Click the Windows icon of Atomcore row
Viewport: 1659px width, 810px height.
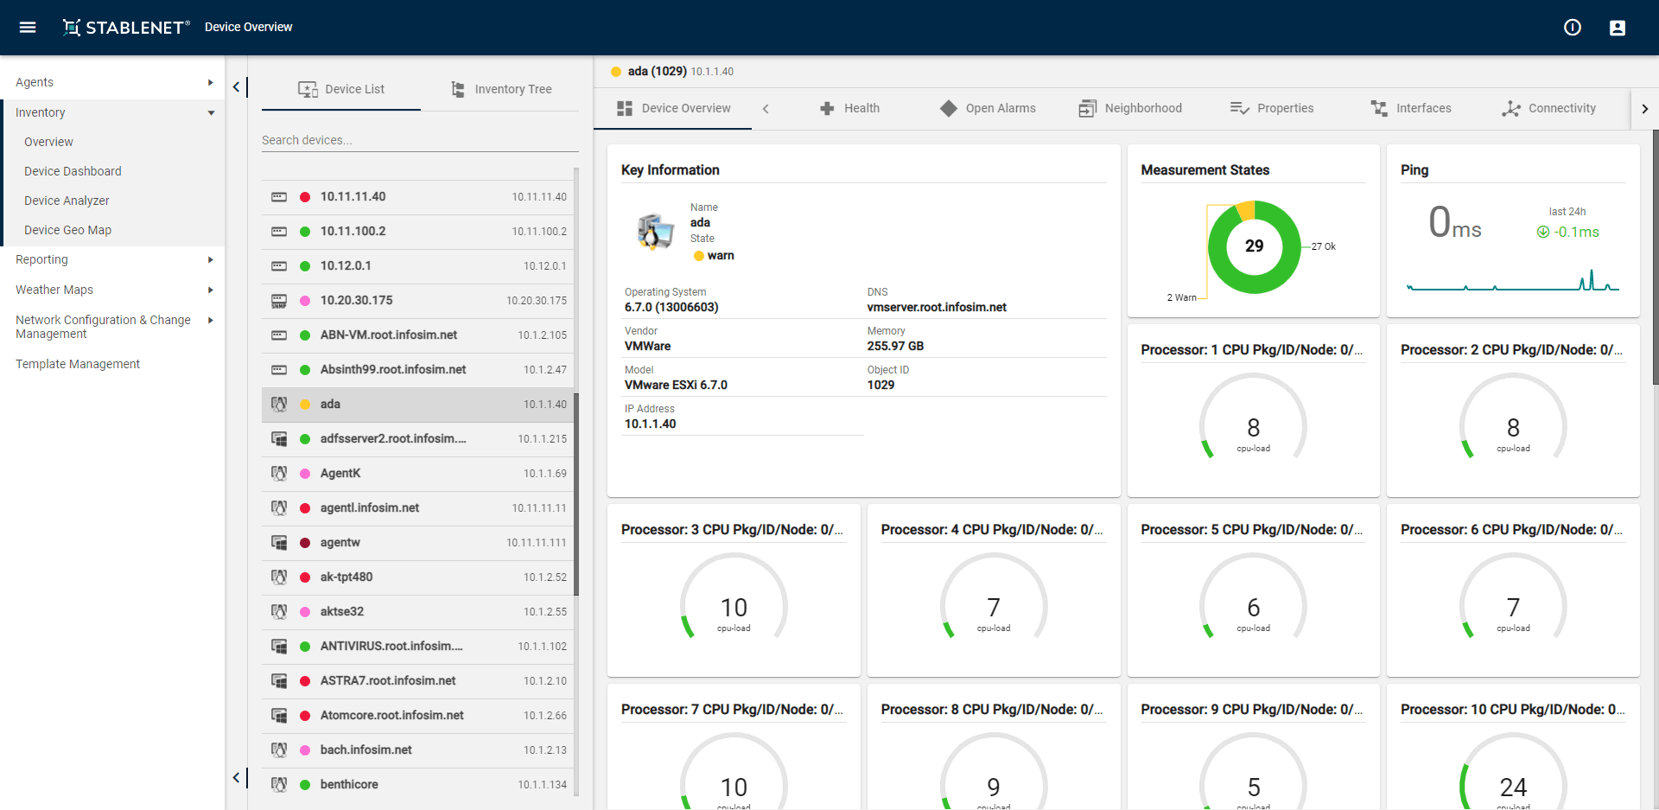pos(279,716)
